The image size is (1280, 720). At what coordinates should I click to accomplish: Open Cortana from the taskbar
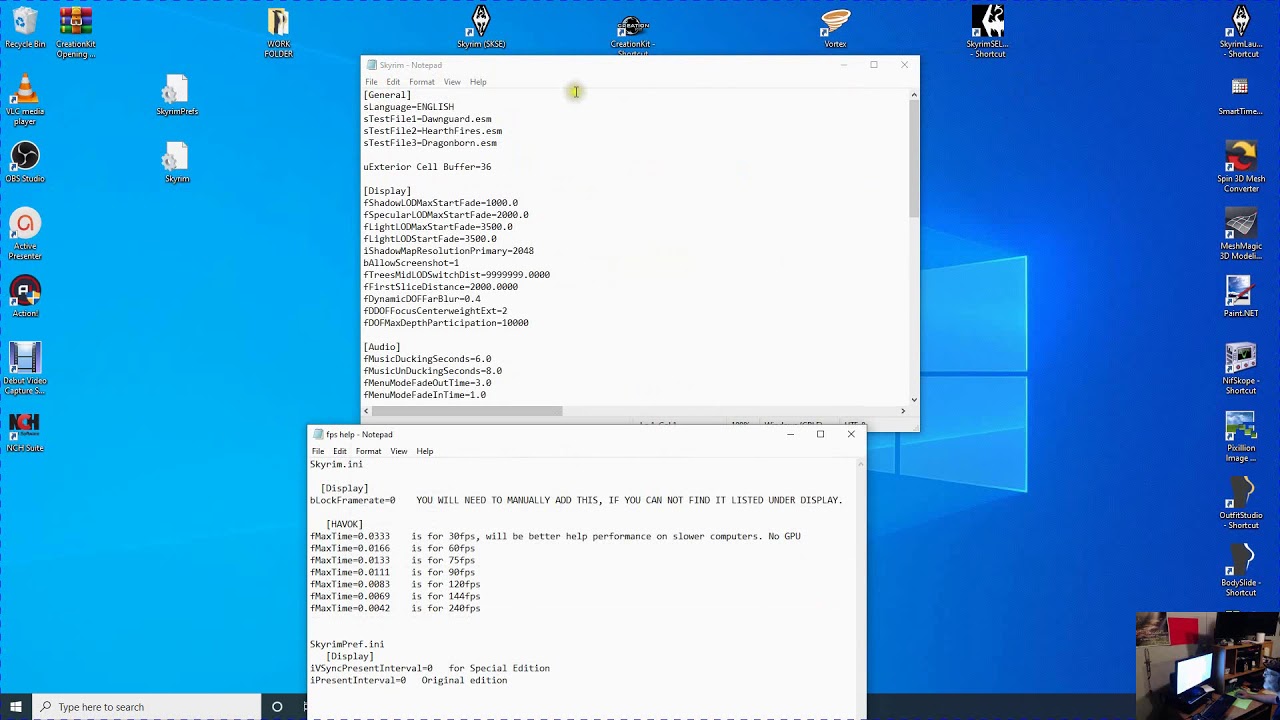tap(277, 707)
